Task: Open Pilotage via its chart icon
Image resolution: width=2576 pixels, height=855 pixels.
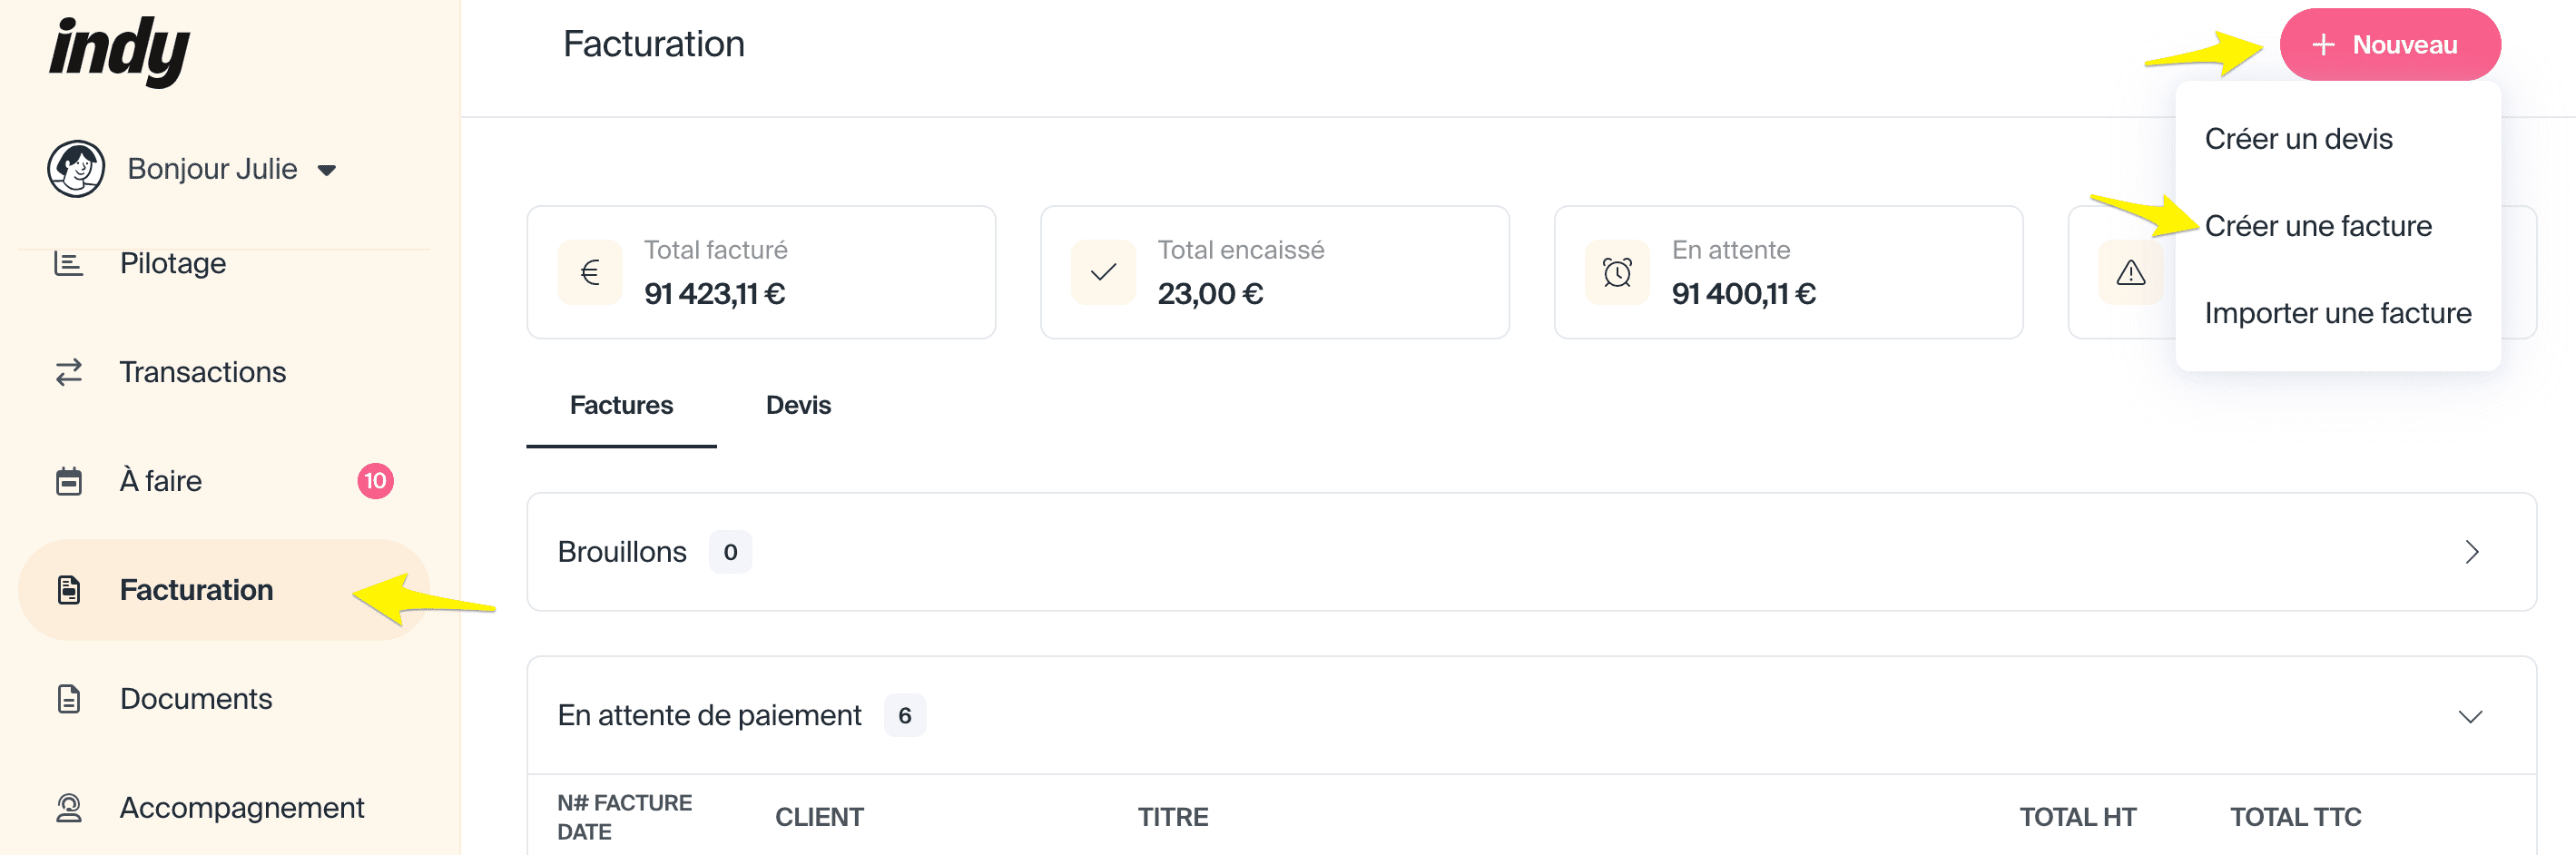Action: click(x=68, y=264)
